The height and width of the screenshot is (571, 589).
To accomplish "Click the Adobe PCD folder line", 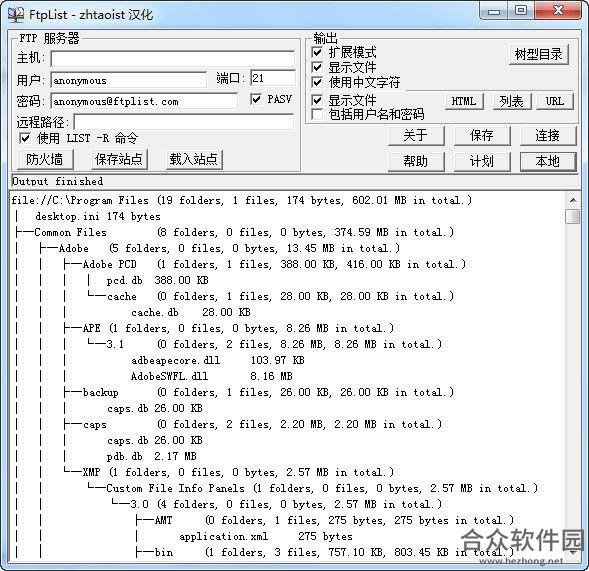I will (x=274, y=264).
